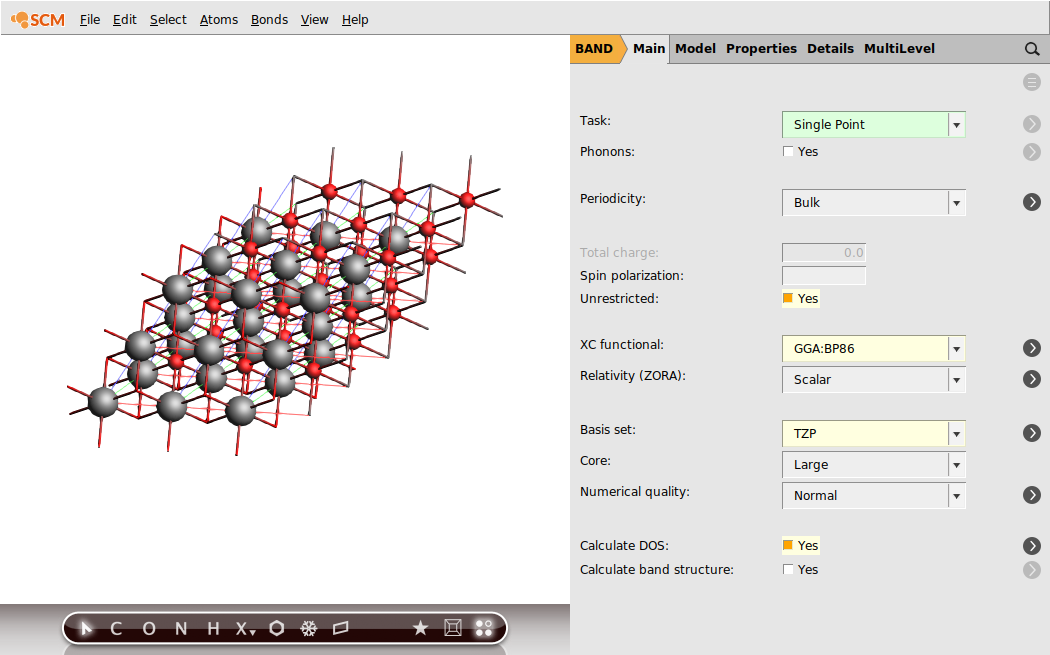Open XC functional details arrow
Viewport: 1050px width, 655px height.
(1032, 348)
